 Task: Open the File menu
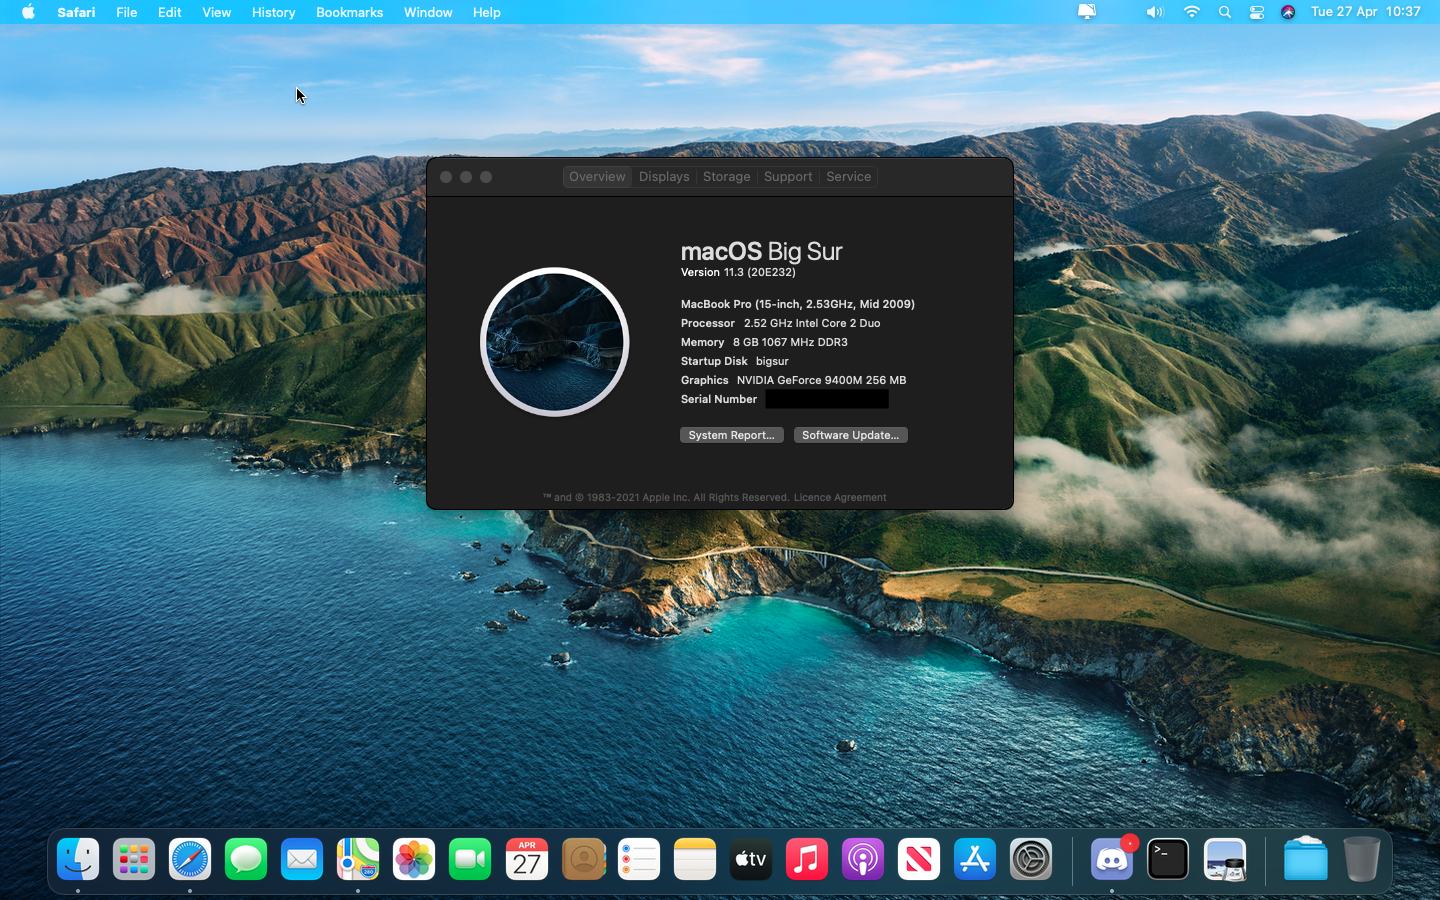(x=126, y=12)
